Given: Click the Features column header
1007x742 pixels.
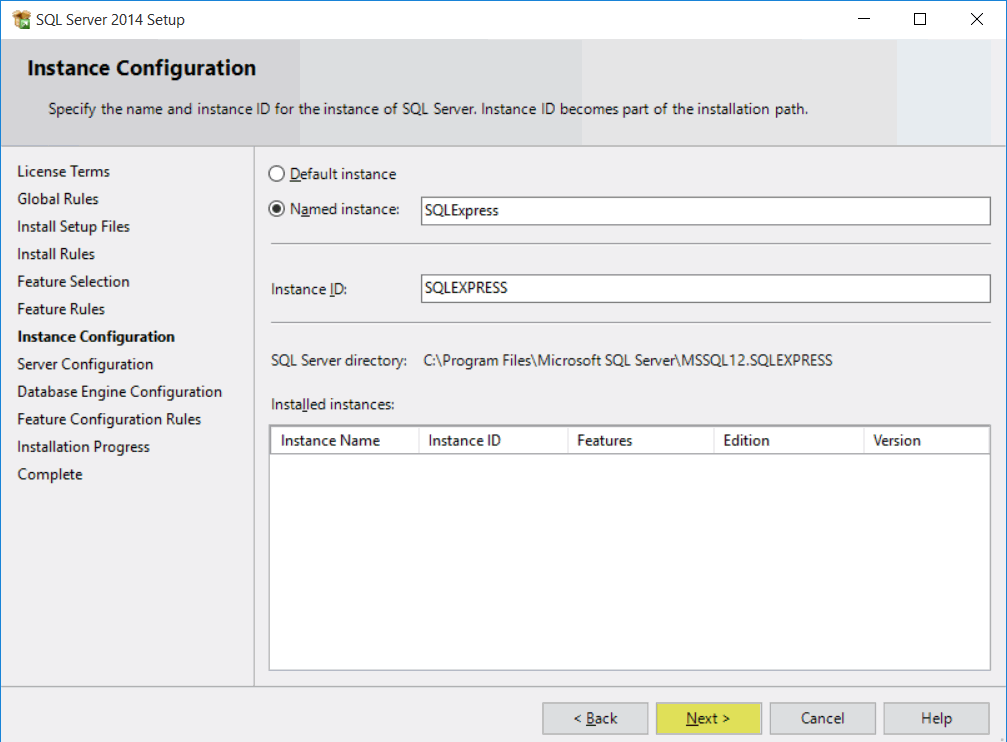Looking at the screenshot, I should coord(641,441).
